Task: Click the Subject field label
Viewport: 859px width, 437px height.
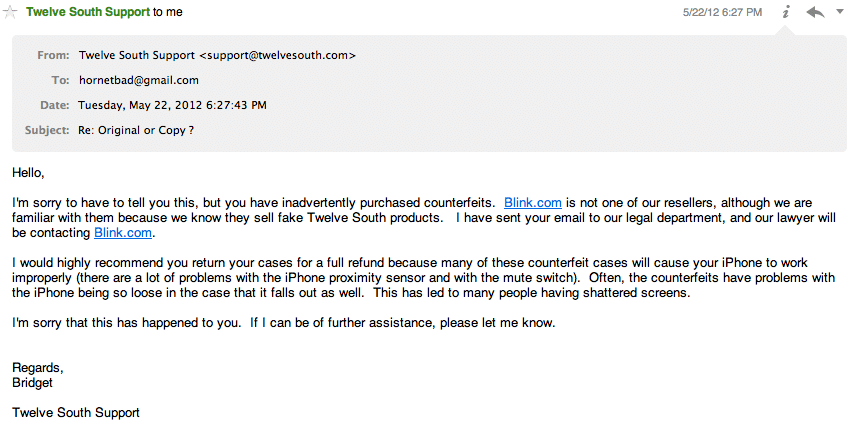Action: coord(47,130)
